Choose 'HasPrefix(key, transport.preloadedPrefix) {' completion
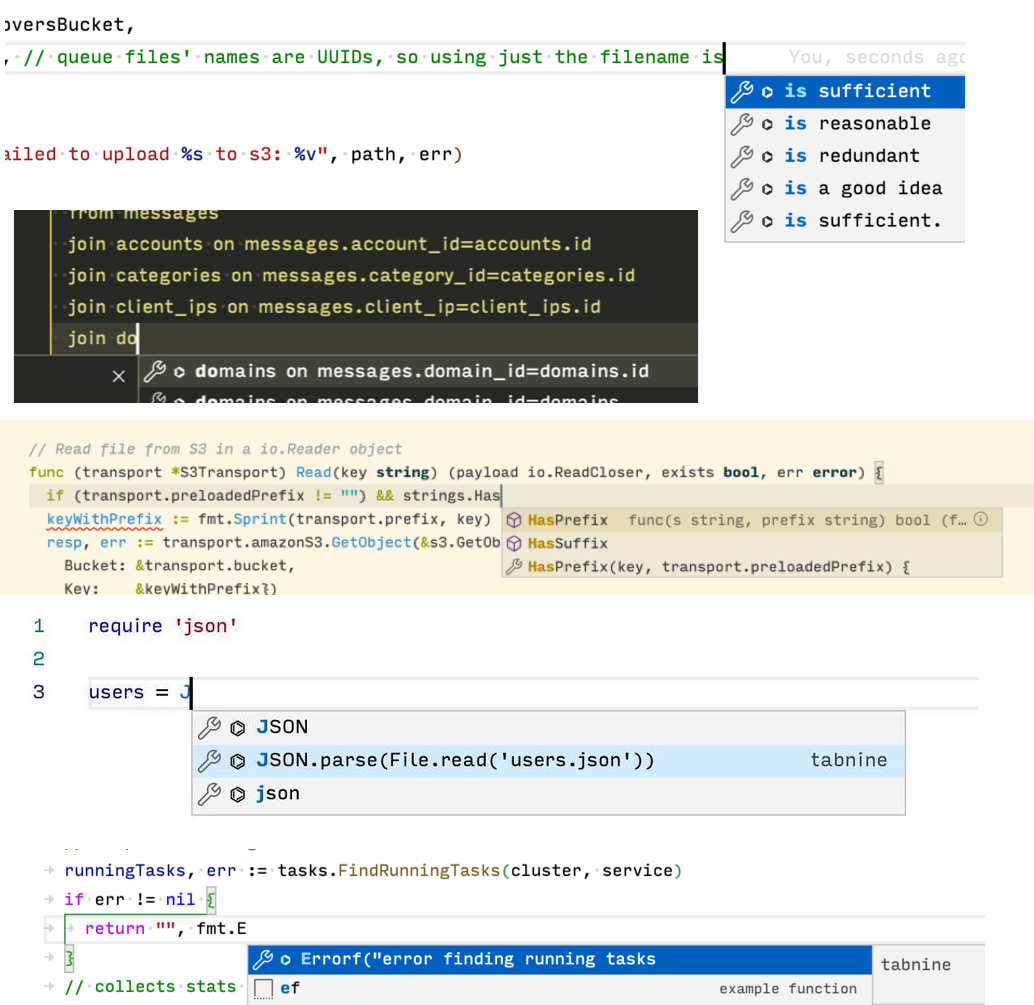Screen dimensions: 1034x1005 [x=752, y=566]
